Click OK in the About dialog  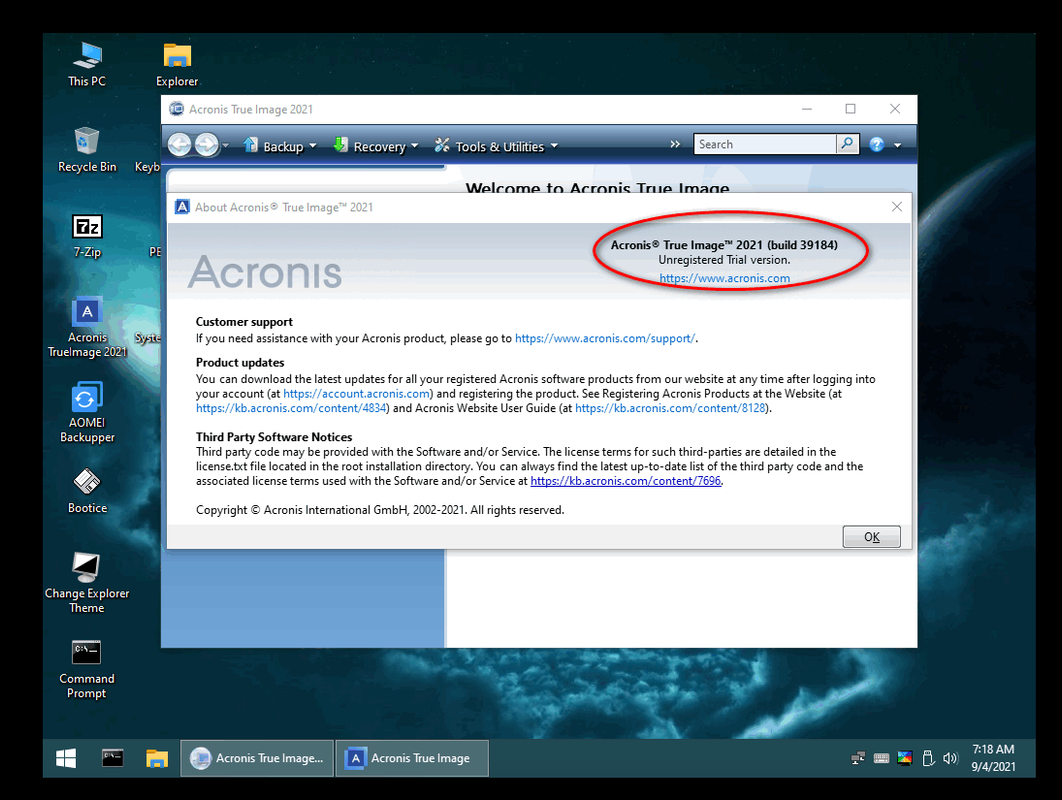tap(871, 536)
